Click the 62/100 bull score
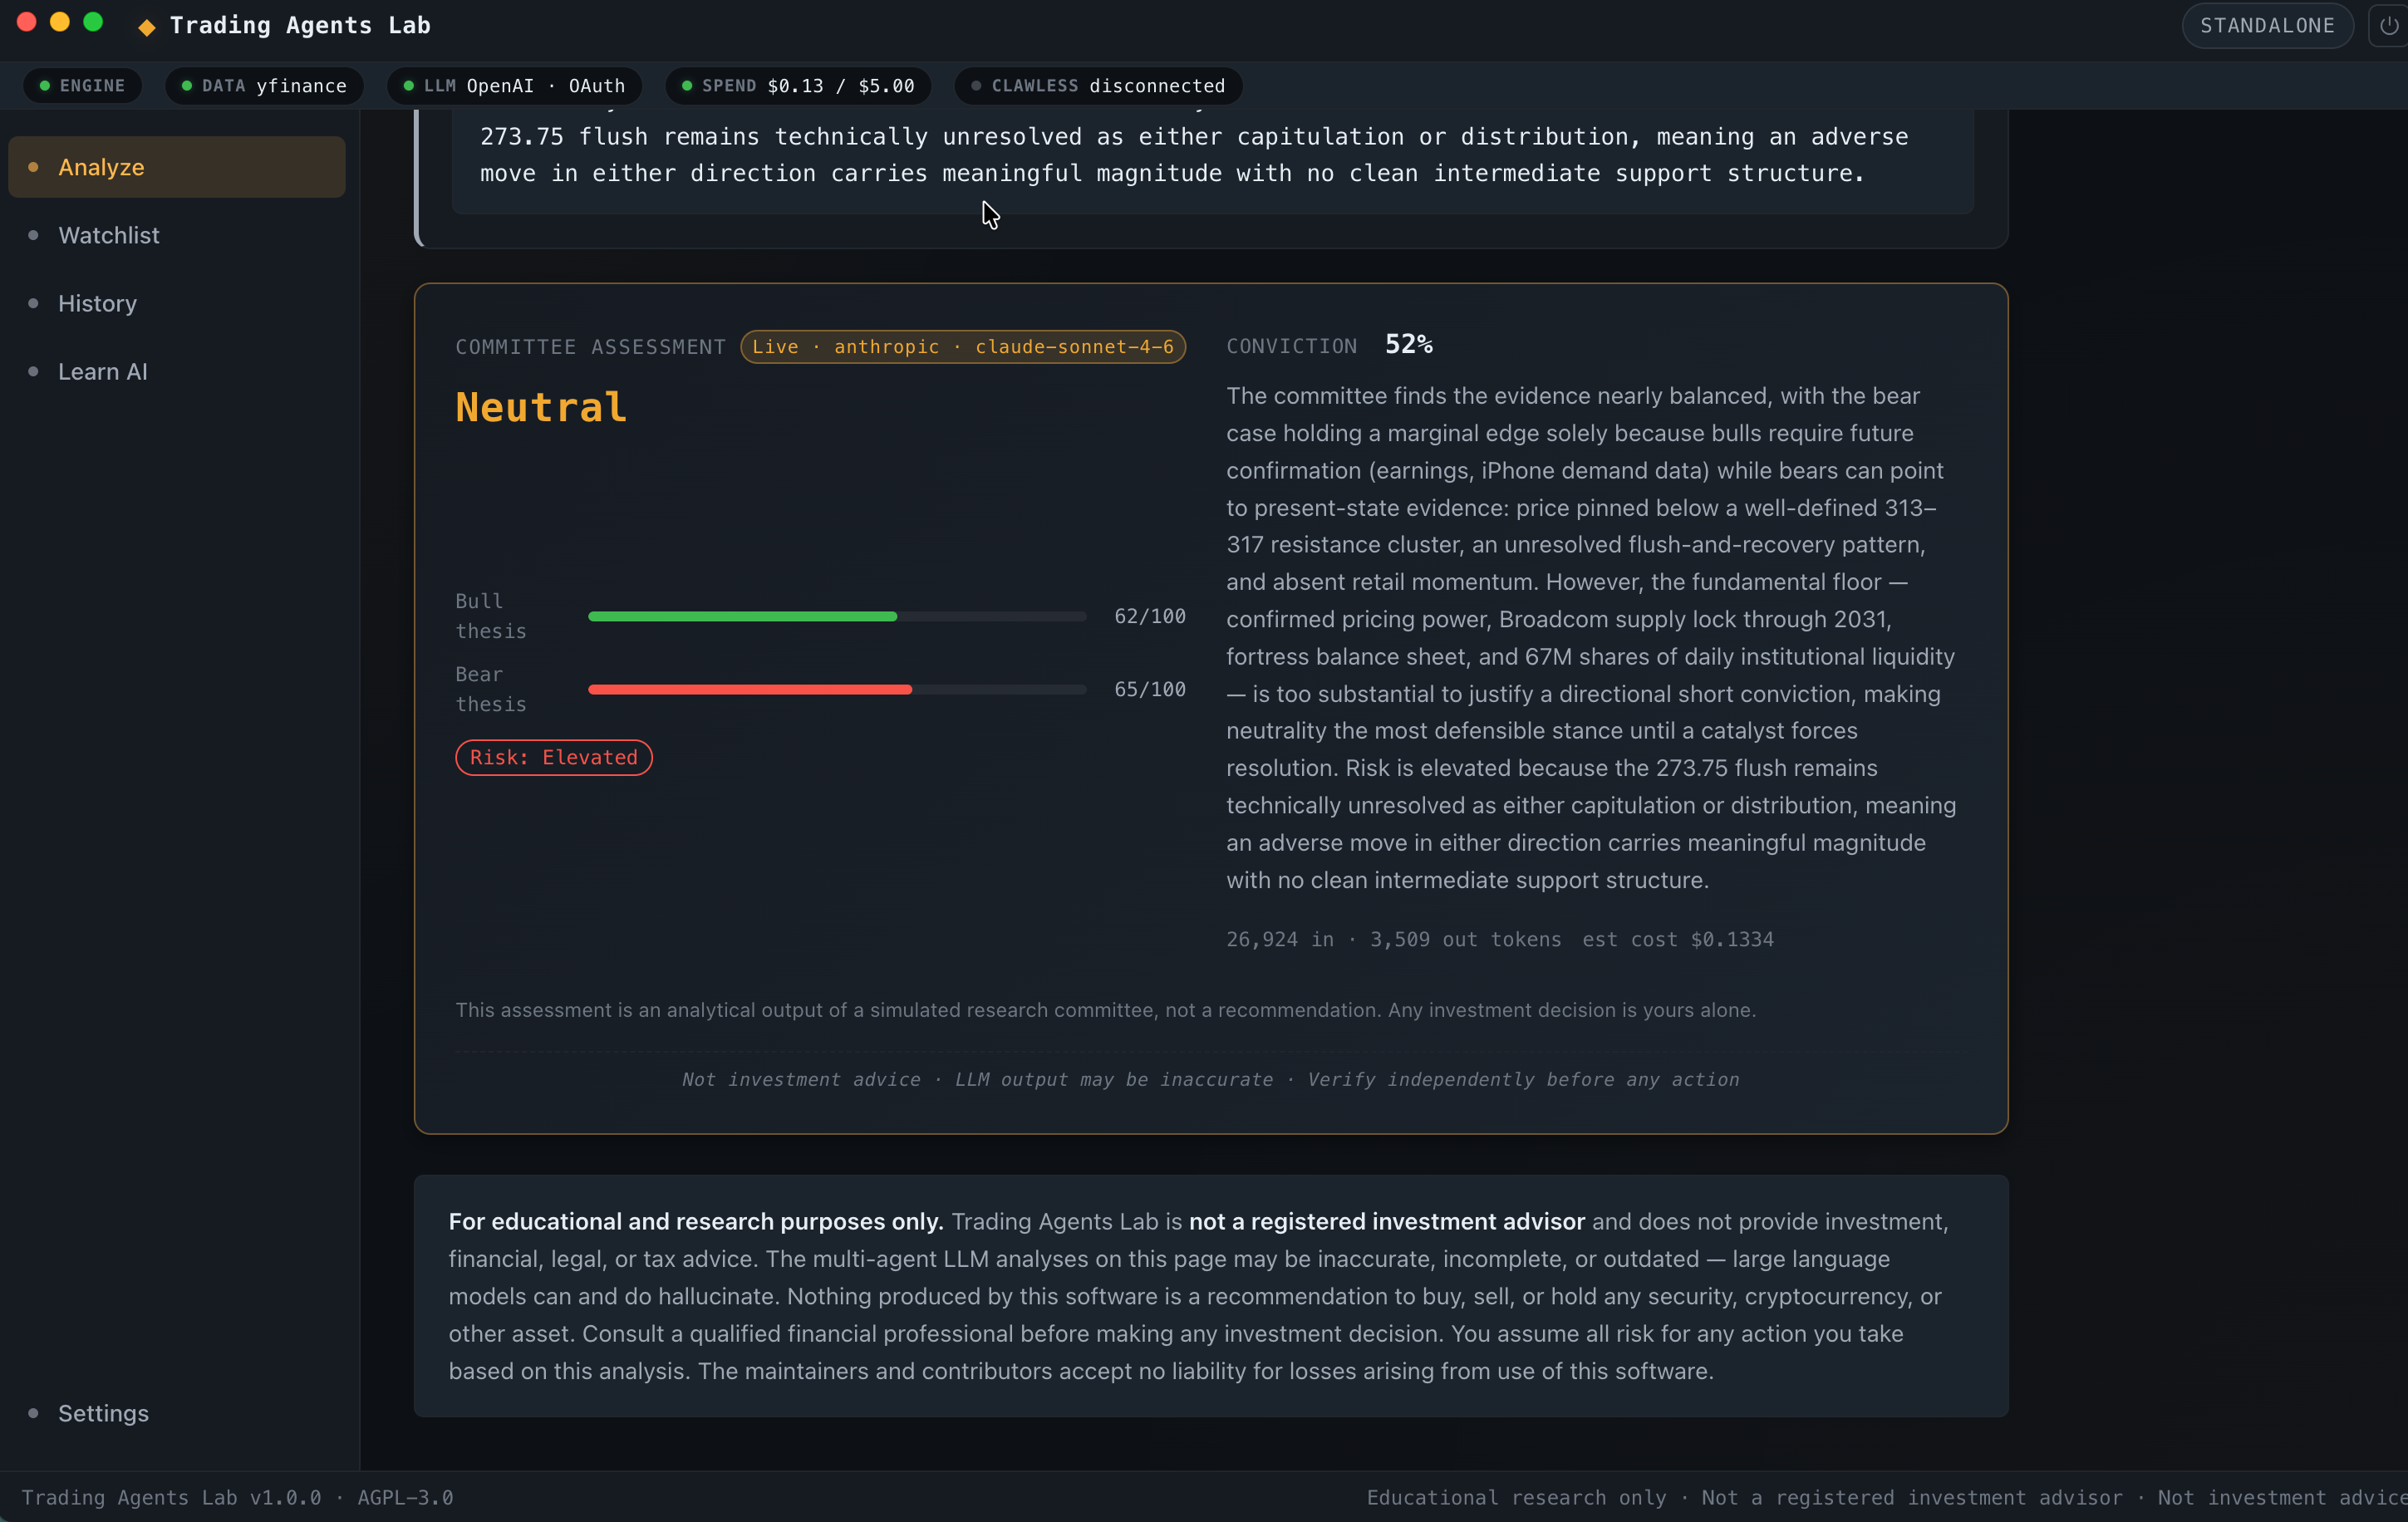This screenshot has width=2408, height=1522. (1150, 617)
